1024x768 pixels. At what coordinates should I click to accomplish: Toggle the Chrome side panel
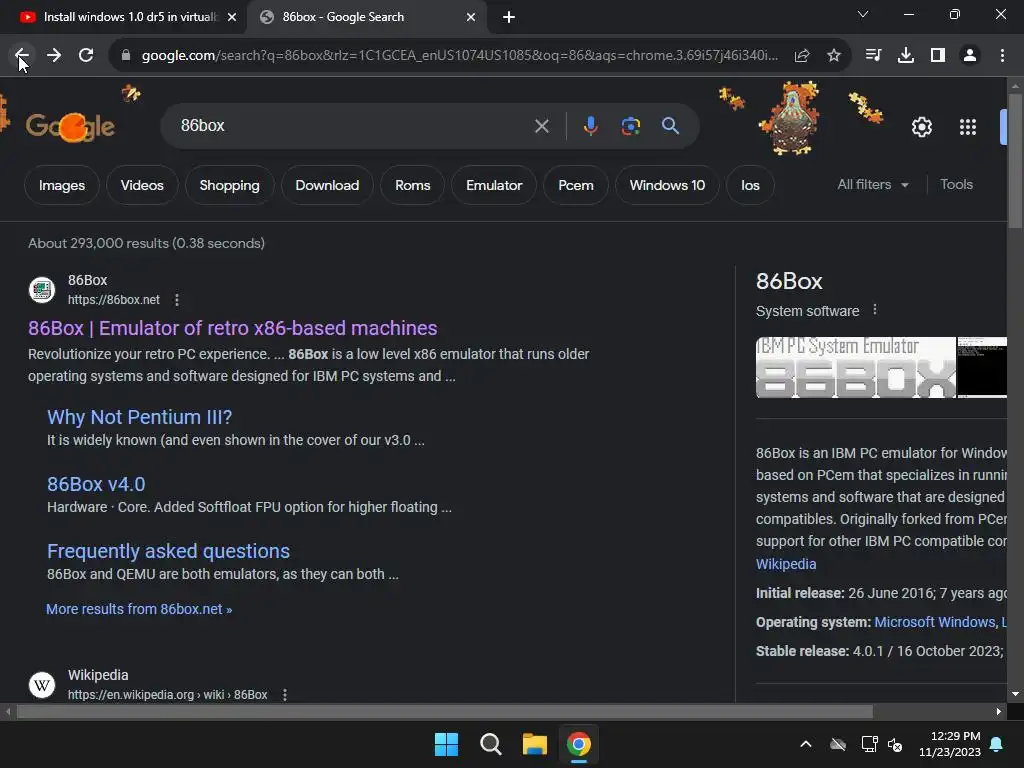pos(938,56)
